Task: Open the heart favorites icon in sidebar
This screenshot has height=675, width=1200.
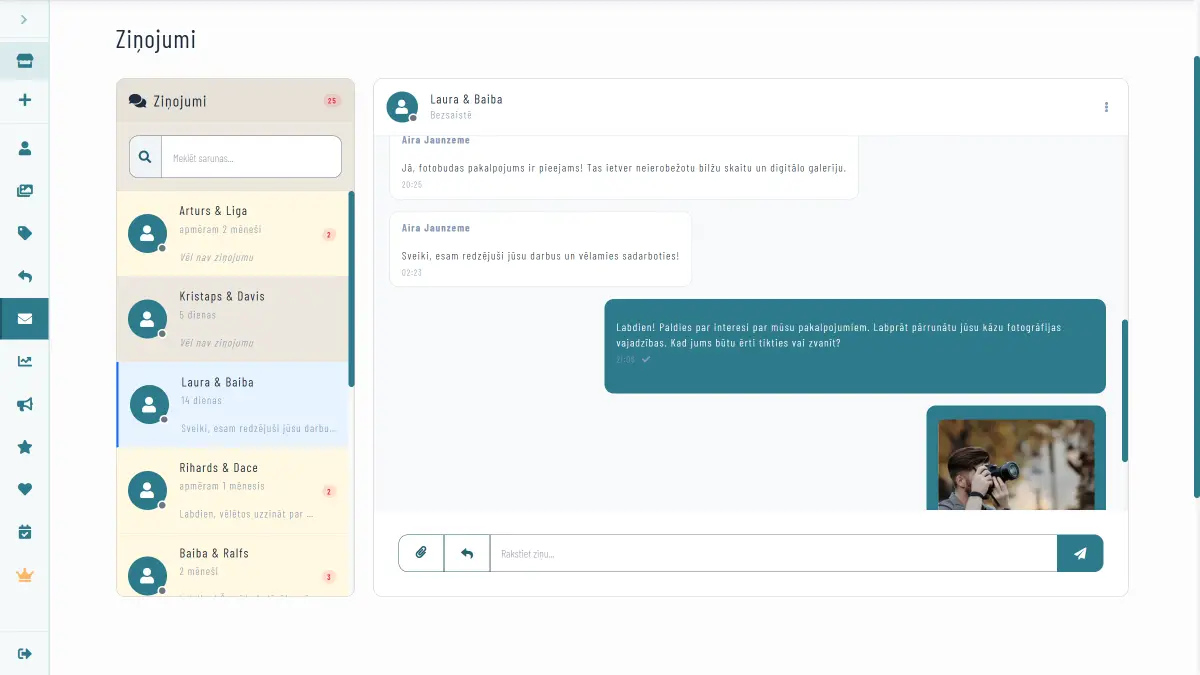Action: (x=25, y=489)
